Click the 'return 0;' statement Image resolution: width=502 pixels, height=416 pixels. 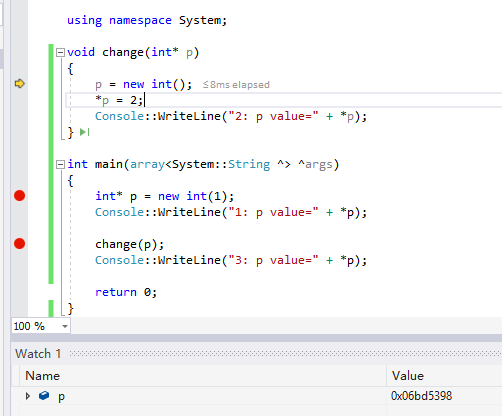126,292
